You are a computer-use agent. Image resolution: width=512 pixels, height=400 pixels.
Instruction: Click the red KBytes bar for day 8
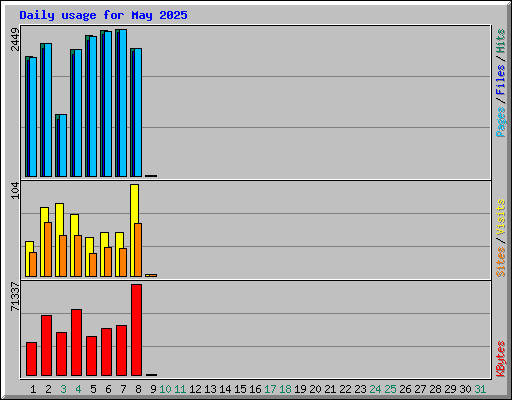pyautogui.click(x=136, y=330)
